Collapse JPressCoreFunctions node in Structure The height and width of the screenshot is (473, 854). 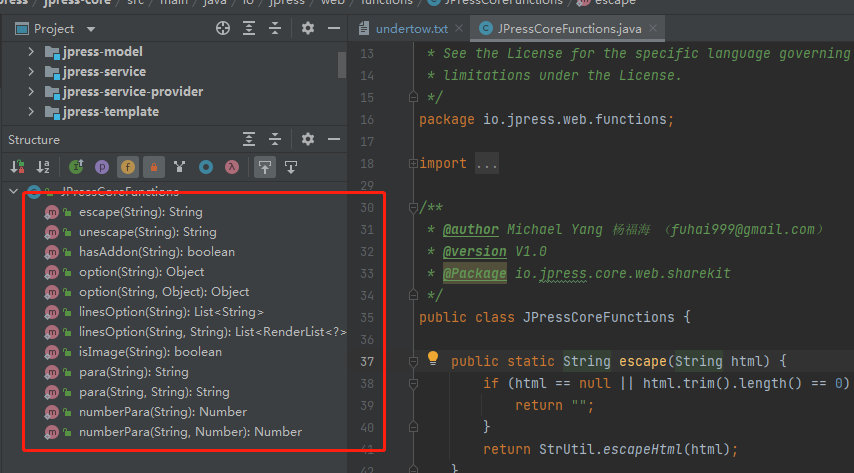point(14,191)
